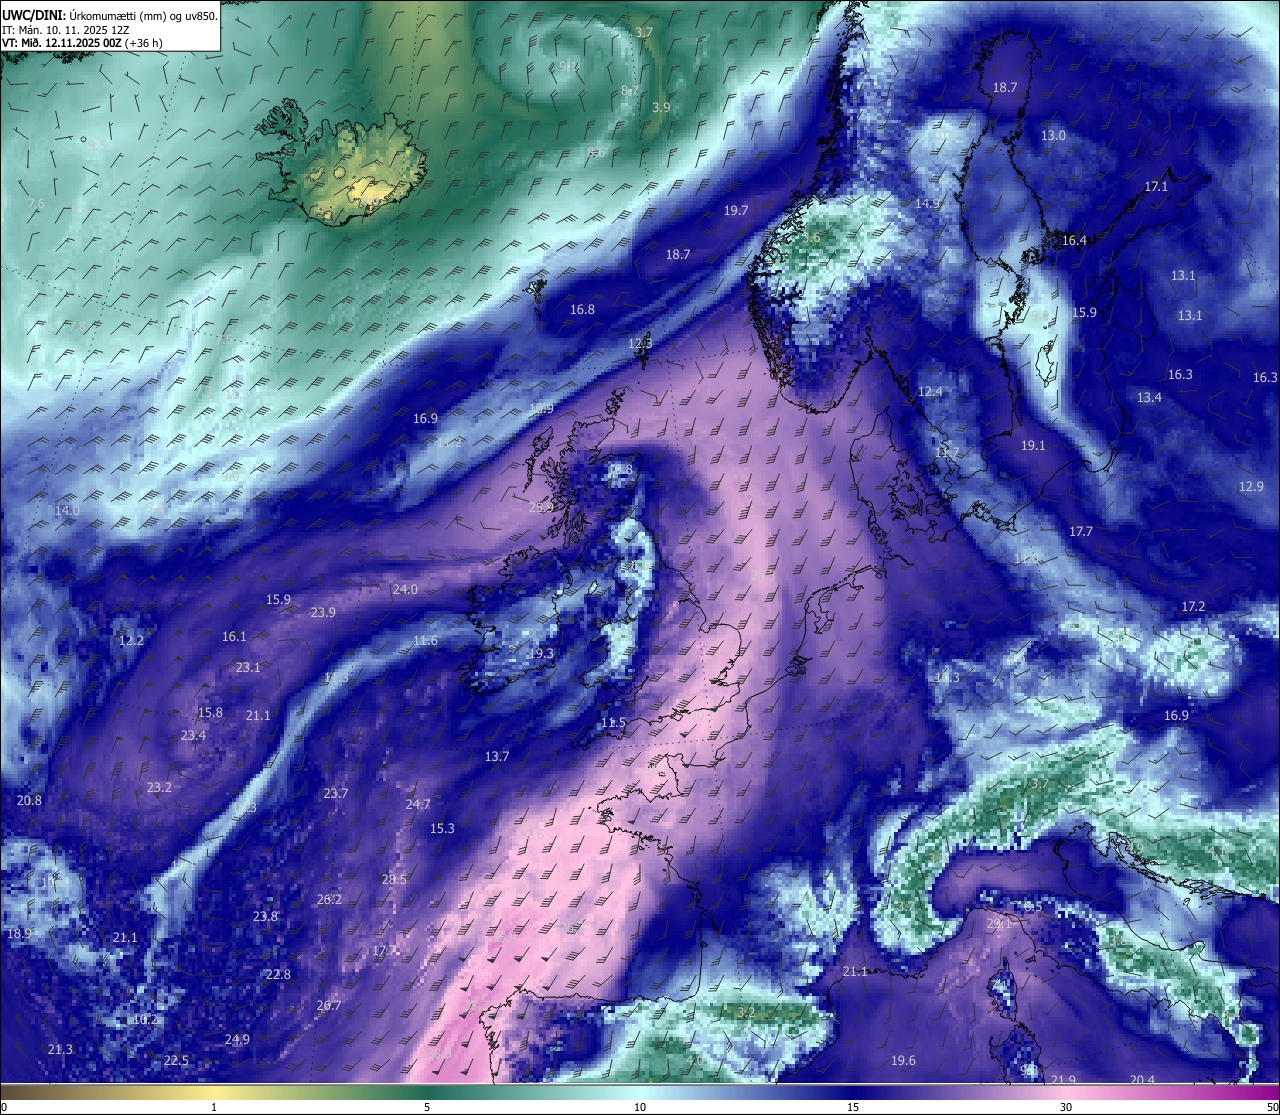Click the 15.8 value label

coord(210,712)
